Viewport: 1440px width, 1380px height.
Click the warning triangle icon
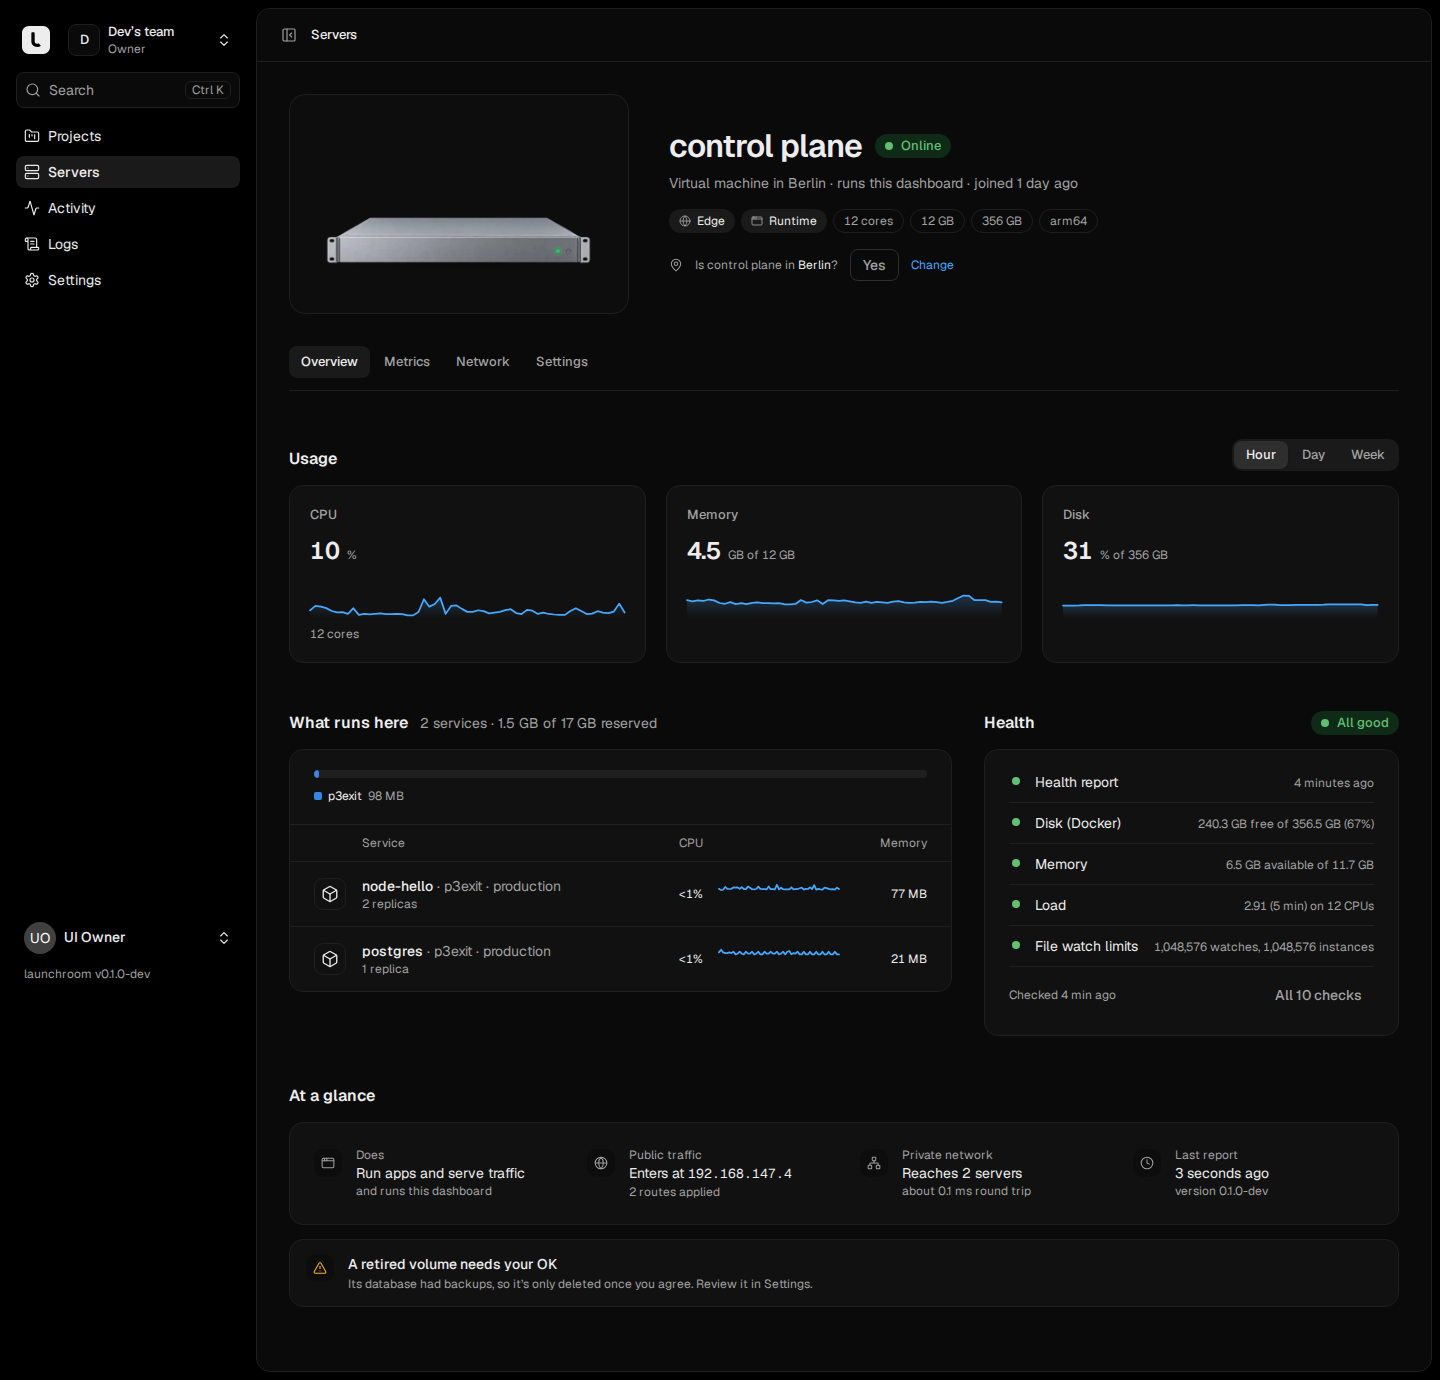click(320, 1268)
